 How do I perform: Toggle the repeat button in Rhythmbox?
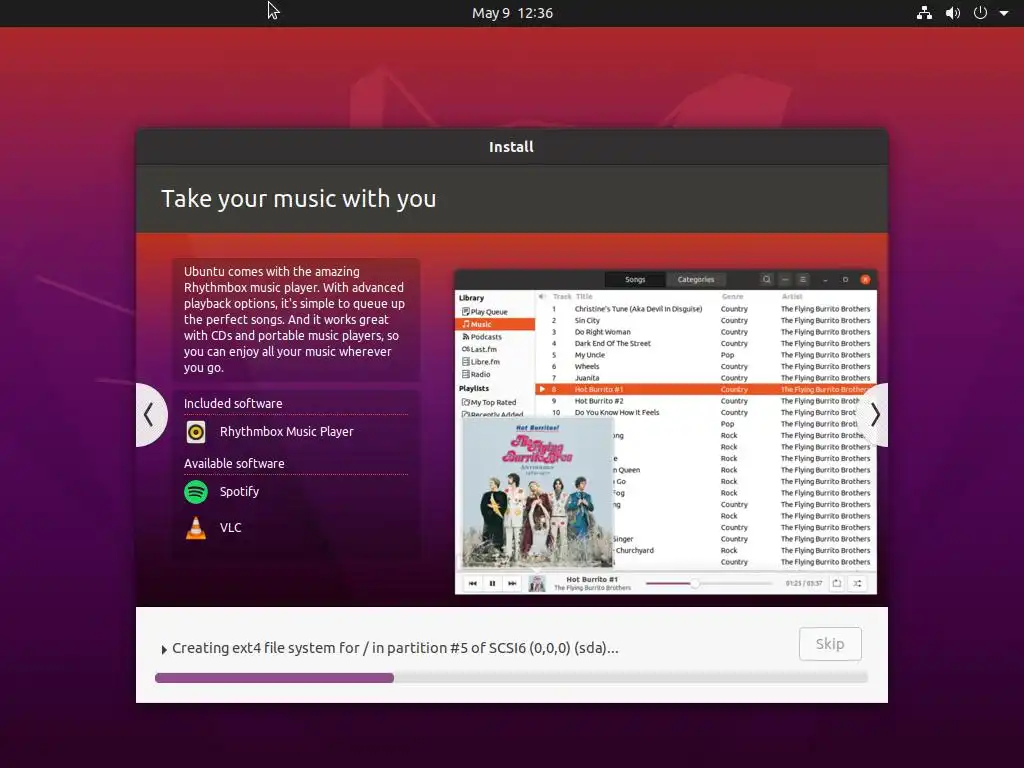tap(837, 583)
